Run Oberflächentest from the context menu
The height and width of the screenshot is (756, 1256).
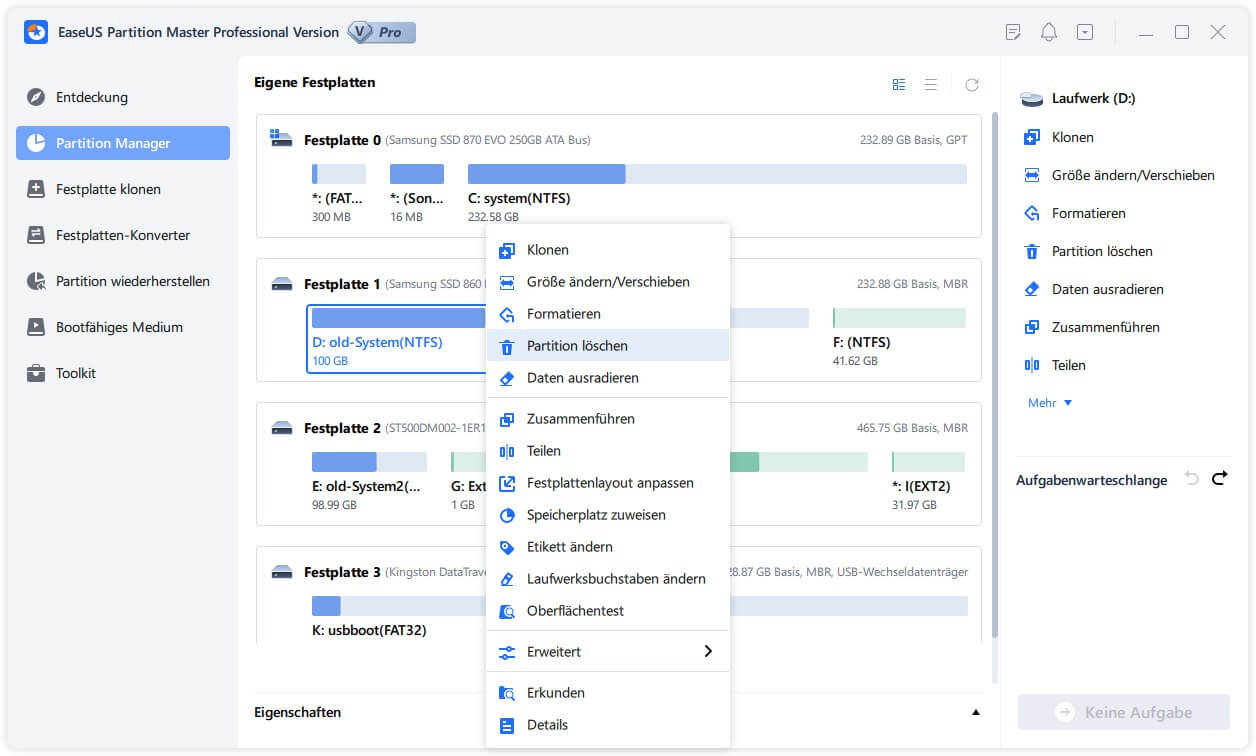point(608,611)
